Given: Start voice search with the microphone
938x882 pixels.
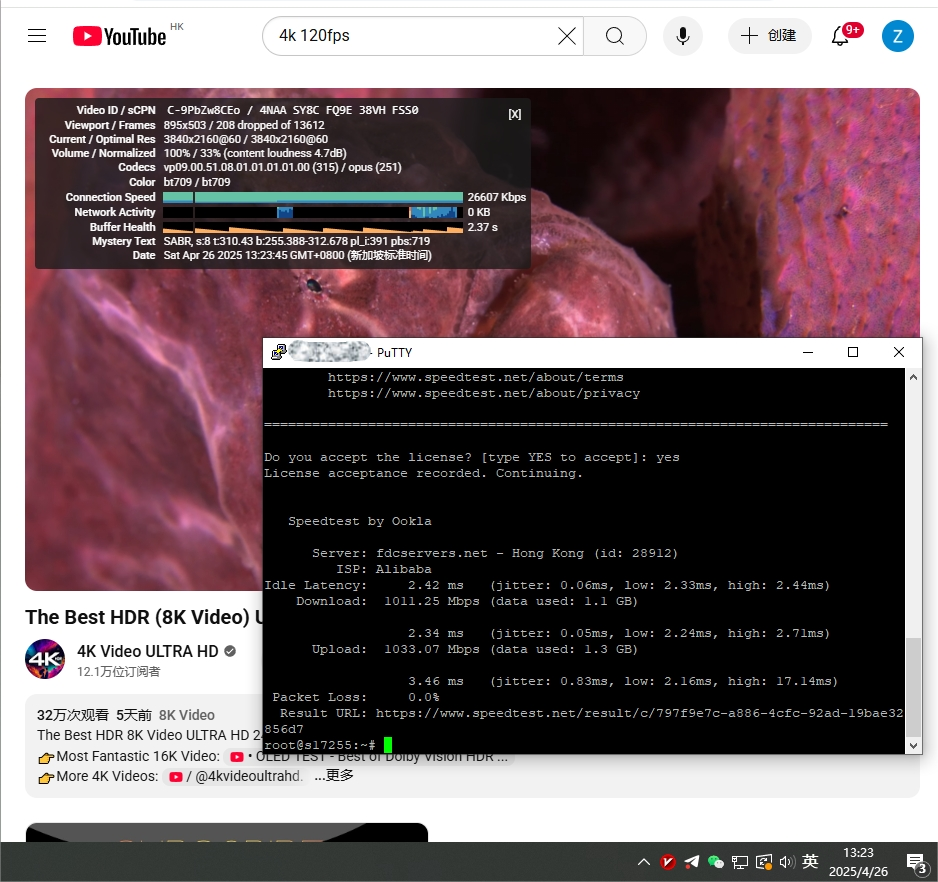Looking at the screenshot, I should click(x=683, y=36).
